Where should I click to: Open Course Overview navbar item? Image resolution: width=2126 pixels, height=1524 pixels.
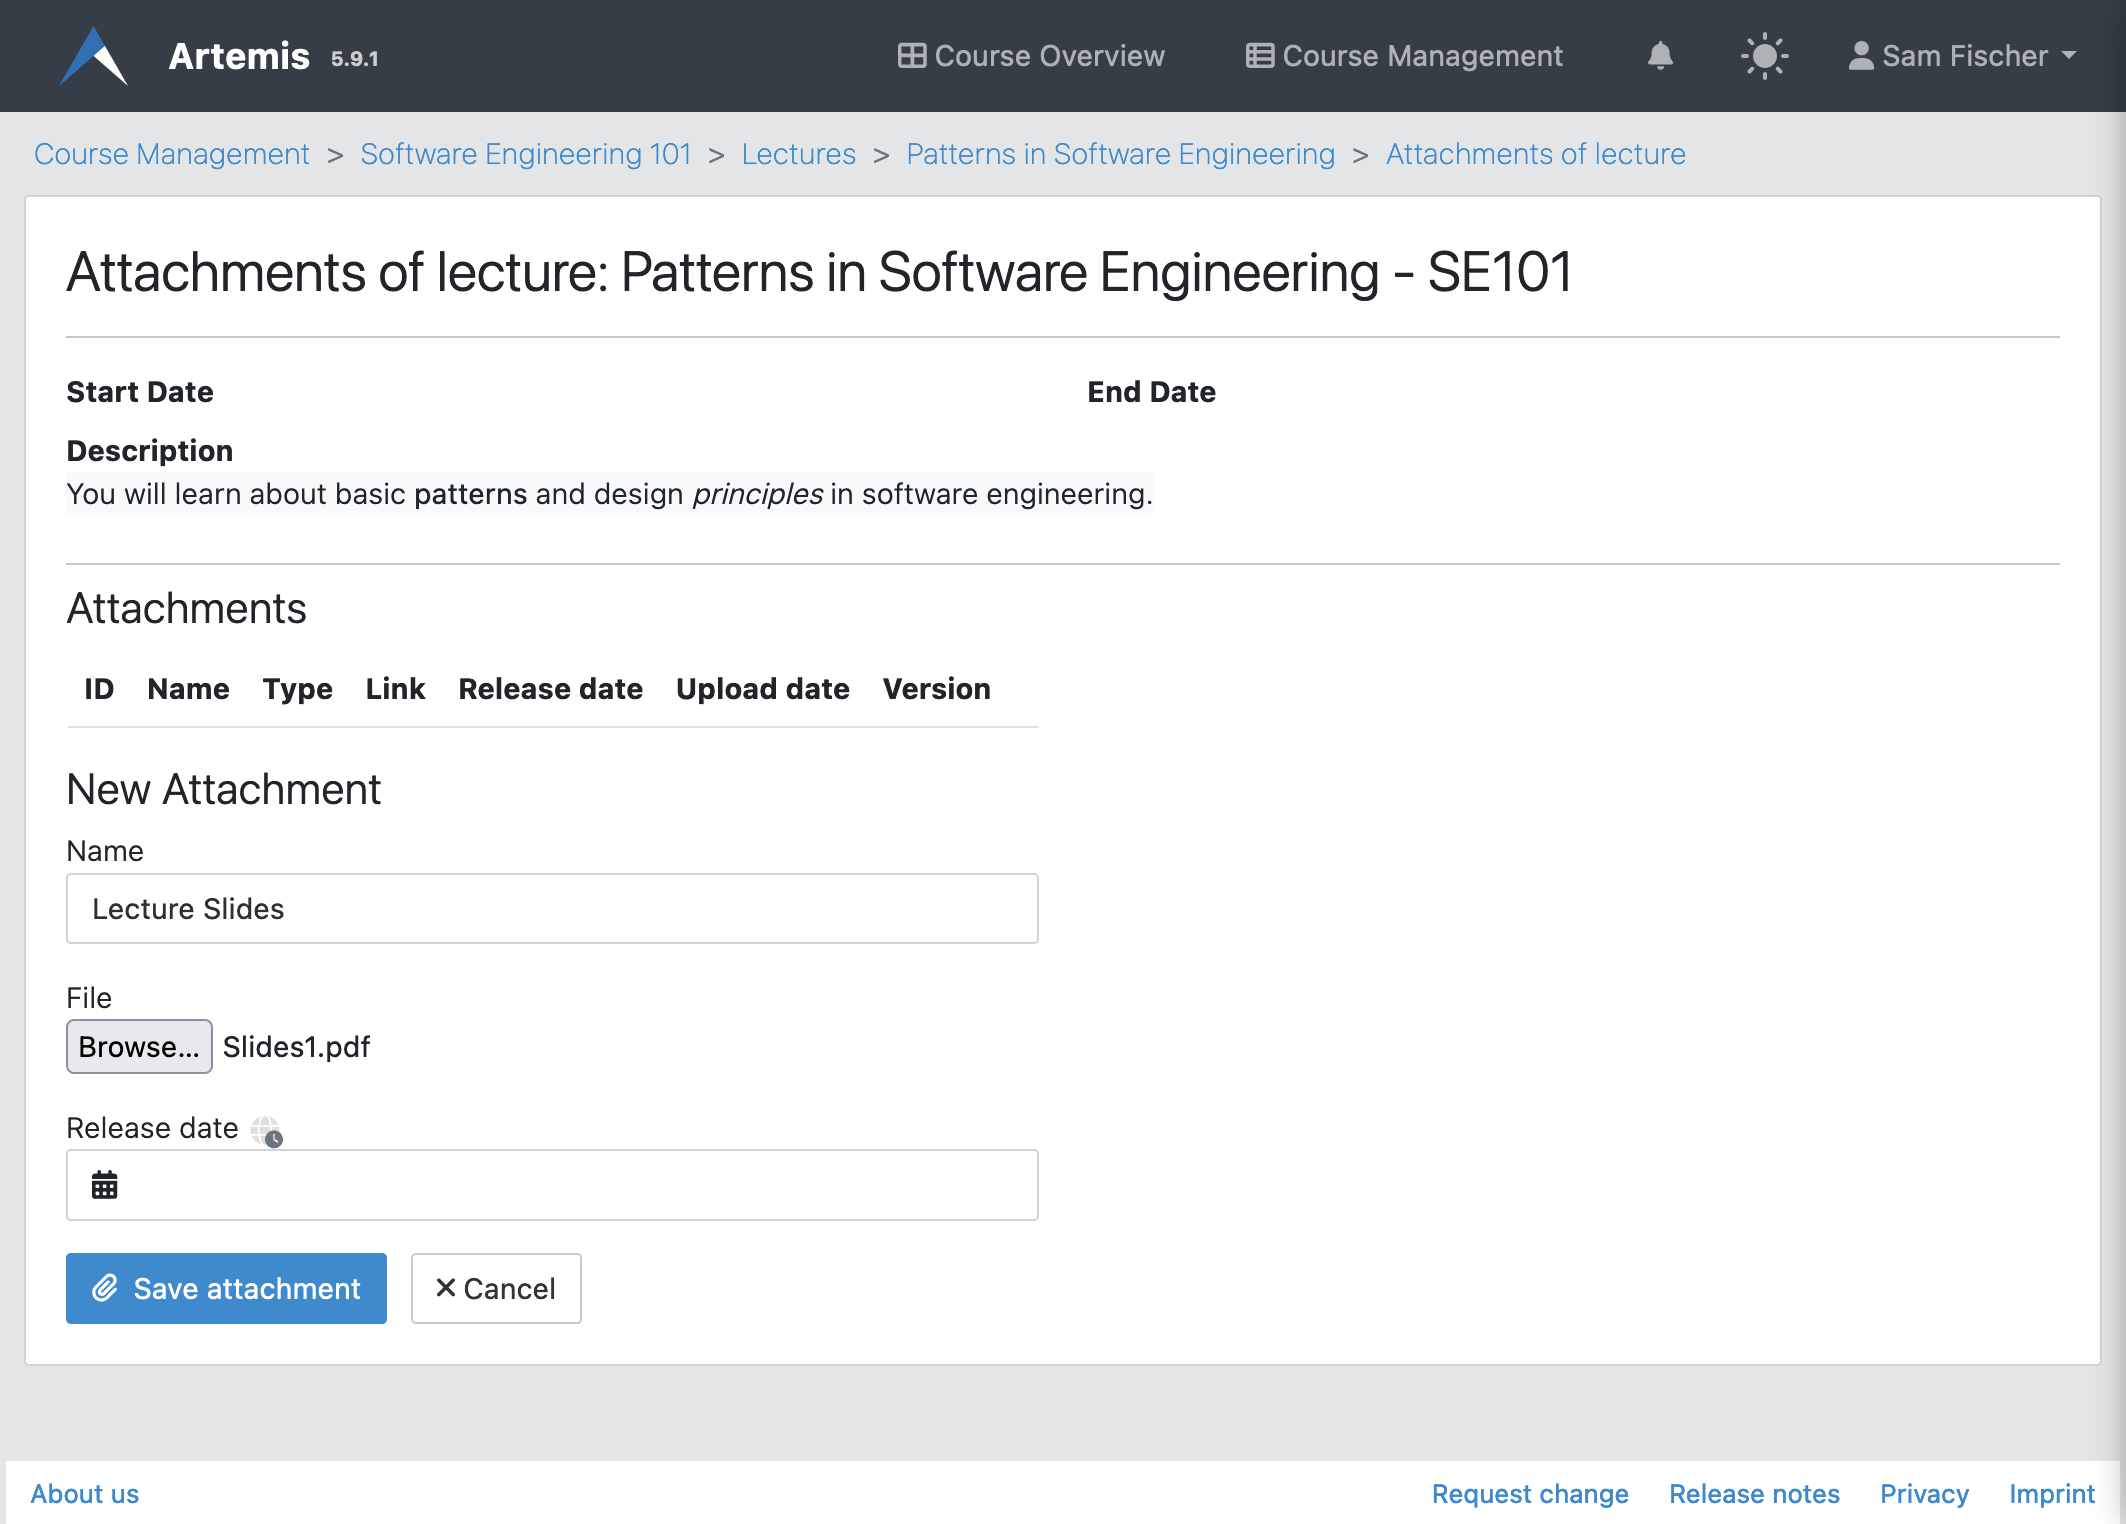tap(1049, 56)
